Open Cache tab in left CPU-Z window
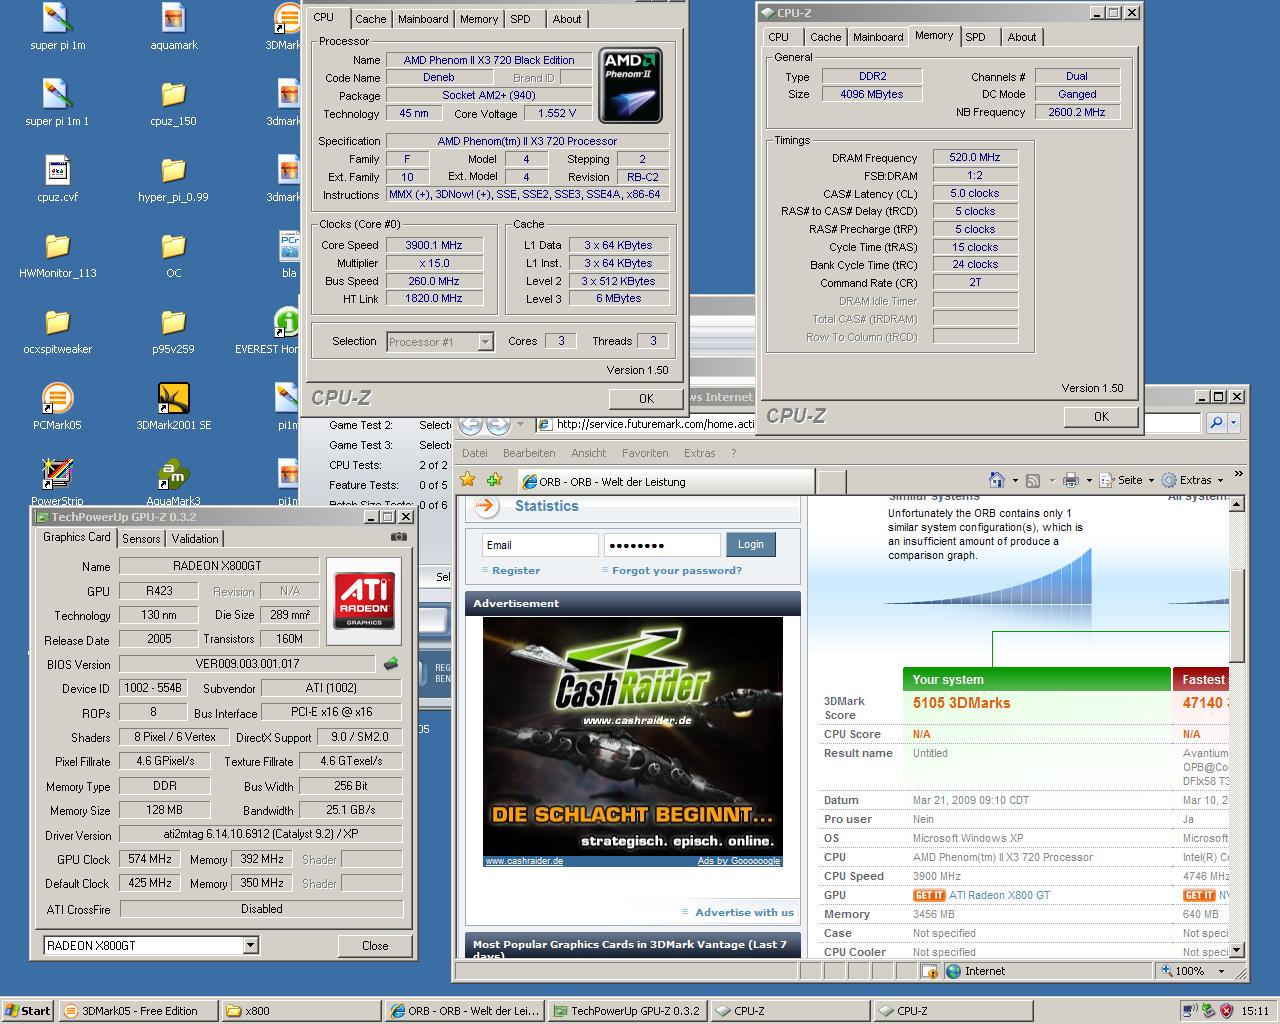Screen dimensions: 1280x1024 [x=370, y=19]
